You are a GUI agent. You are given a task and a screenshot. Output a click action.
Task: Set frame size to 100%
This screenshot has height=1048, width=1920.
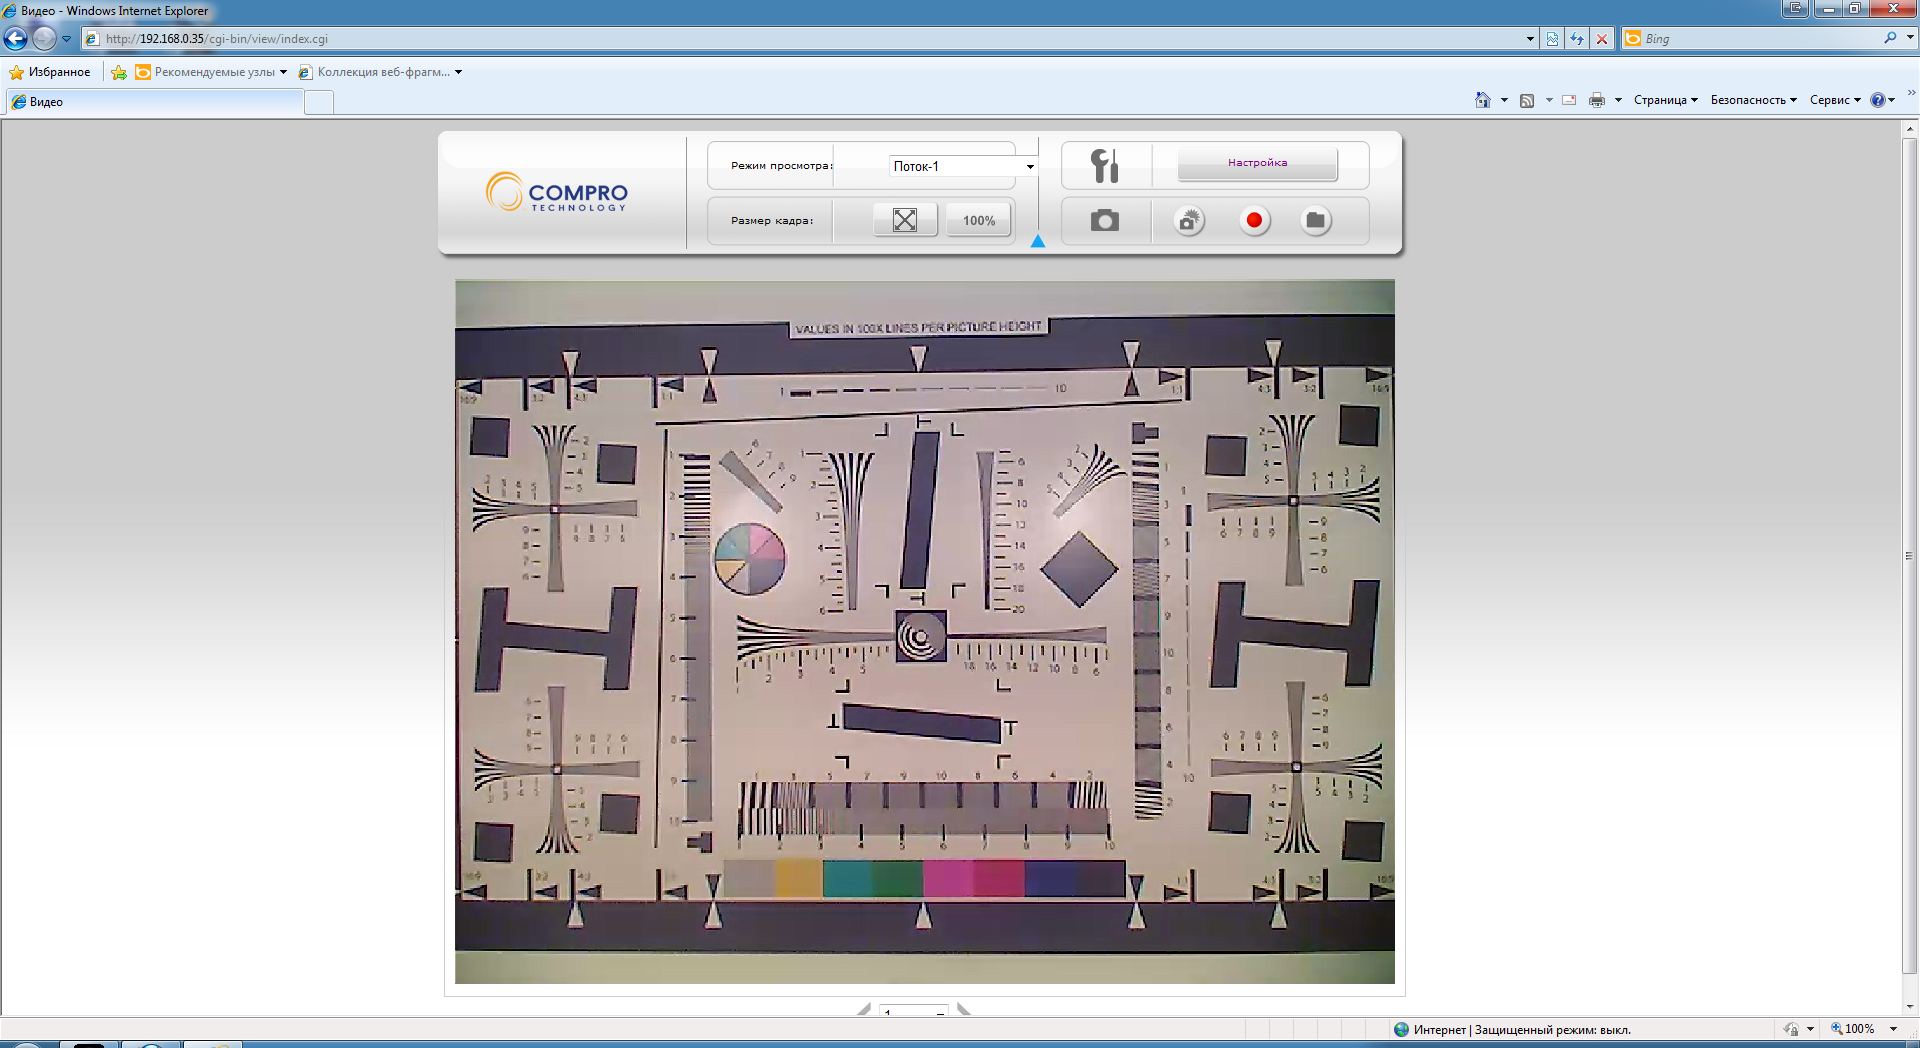point(979,221)
